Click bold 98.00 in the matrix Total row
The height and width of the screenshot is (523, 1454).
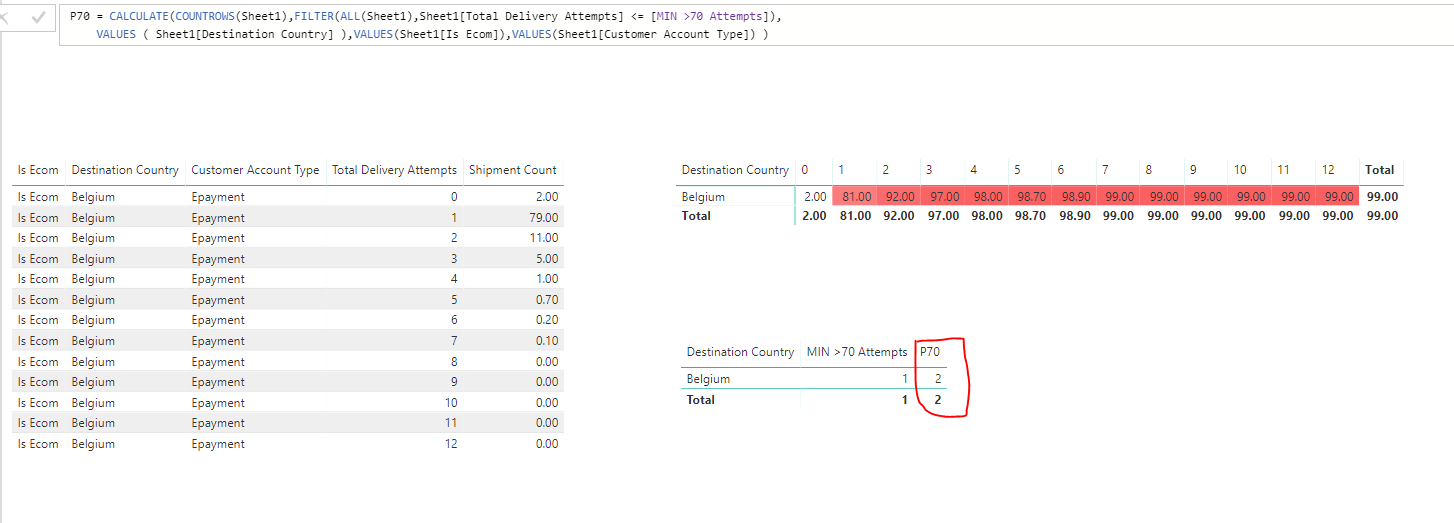tap(986, 216)
